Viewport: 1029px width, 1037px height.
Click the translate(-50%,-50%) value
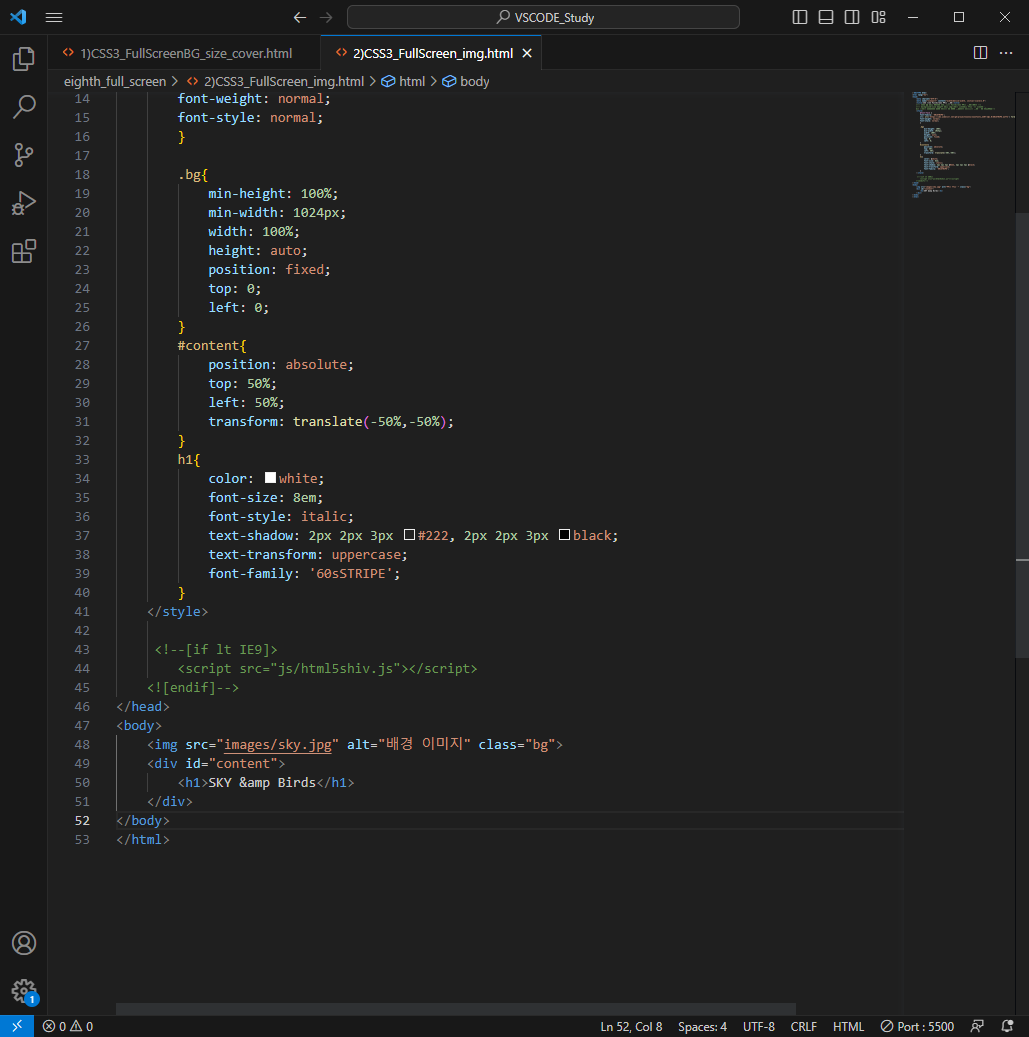tap(370, 421)
